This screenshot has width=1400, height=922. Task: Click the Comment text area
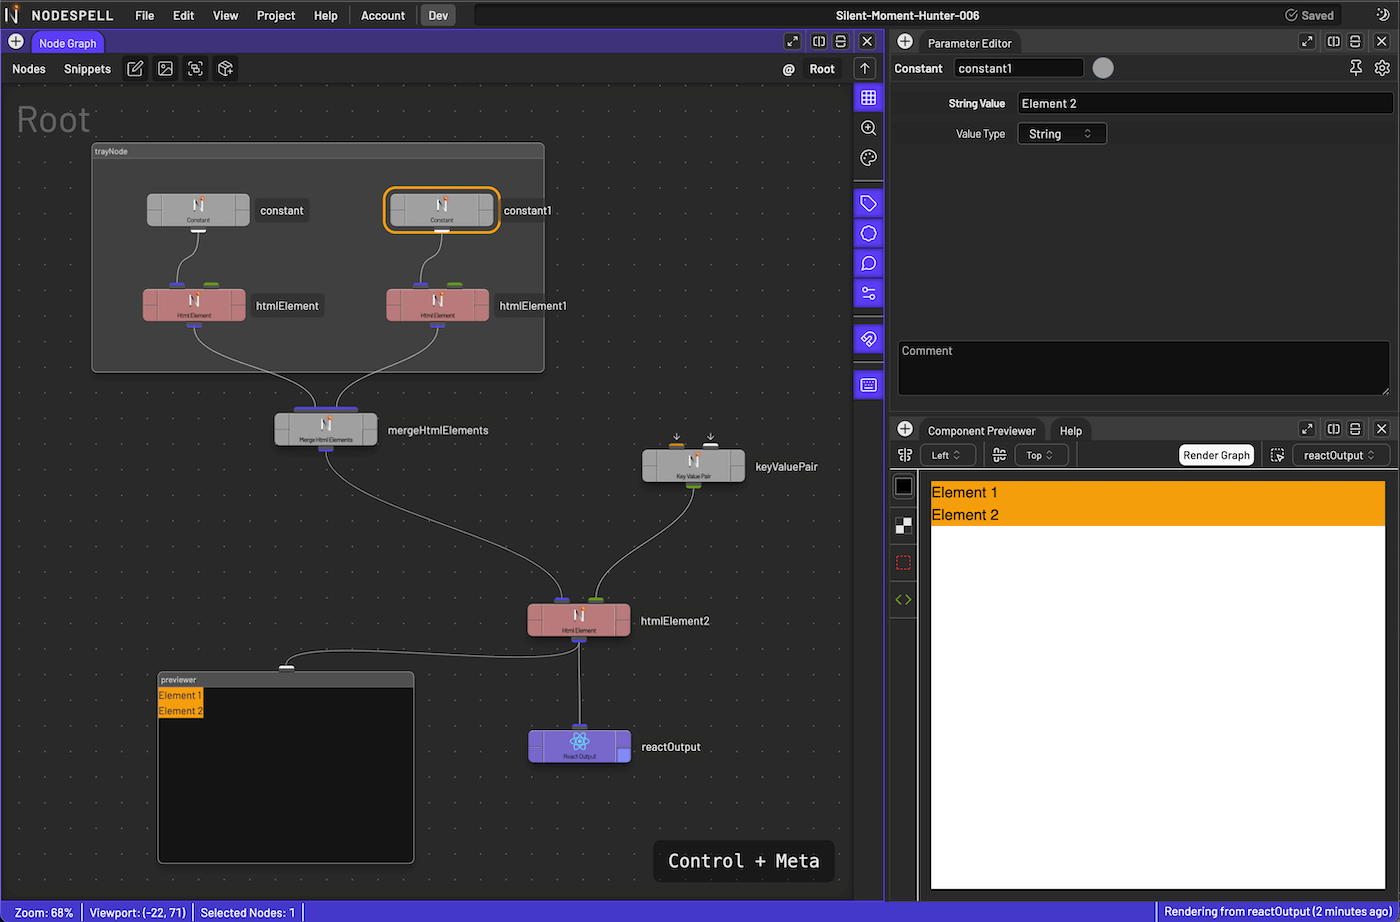(1143, 368)
